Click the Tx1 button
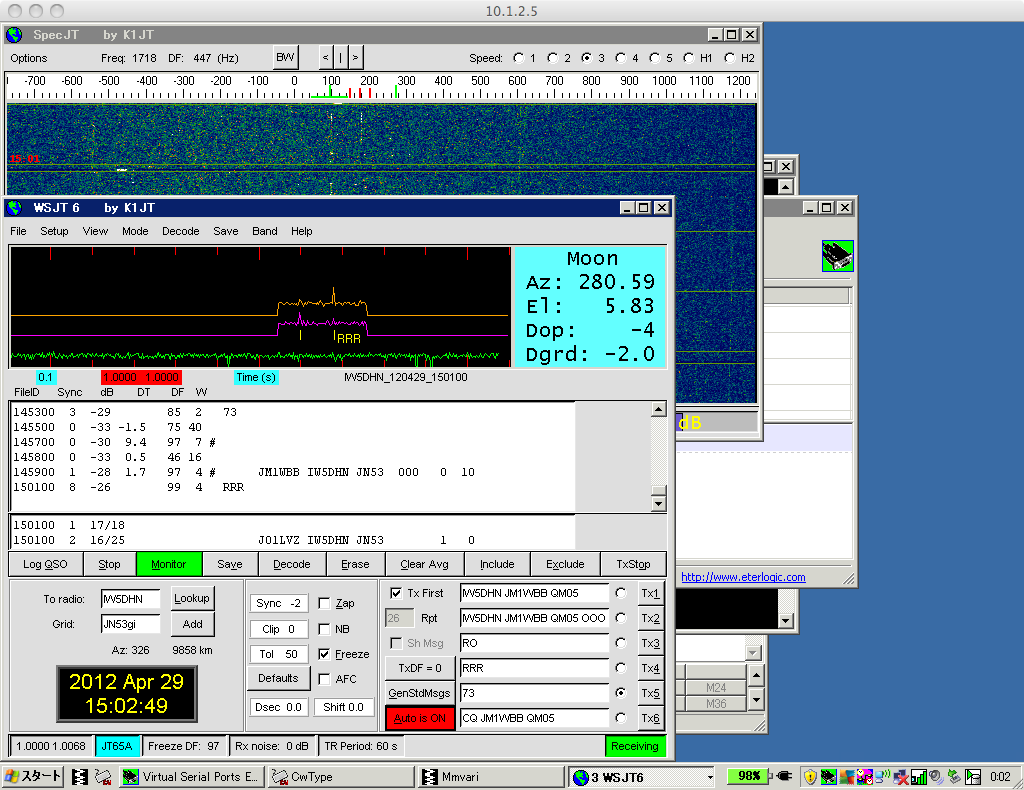Image resolution: width=1024 pixels, height=790 pixels. point(650,593)
